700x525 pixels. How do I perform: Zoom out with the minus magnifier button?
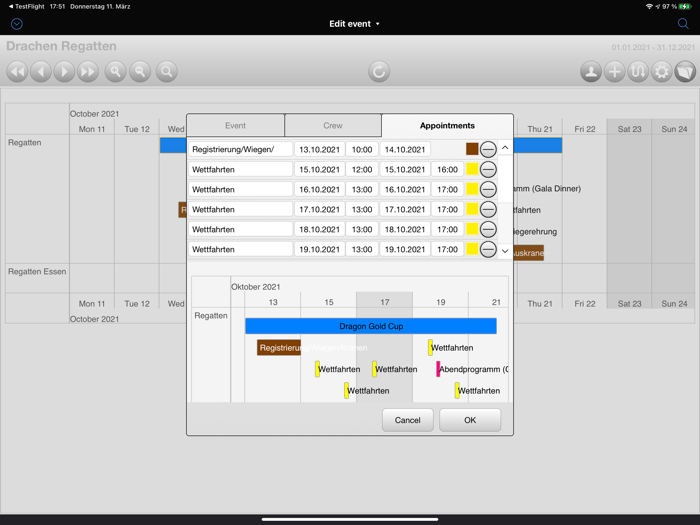click(140, 71)
